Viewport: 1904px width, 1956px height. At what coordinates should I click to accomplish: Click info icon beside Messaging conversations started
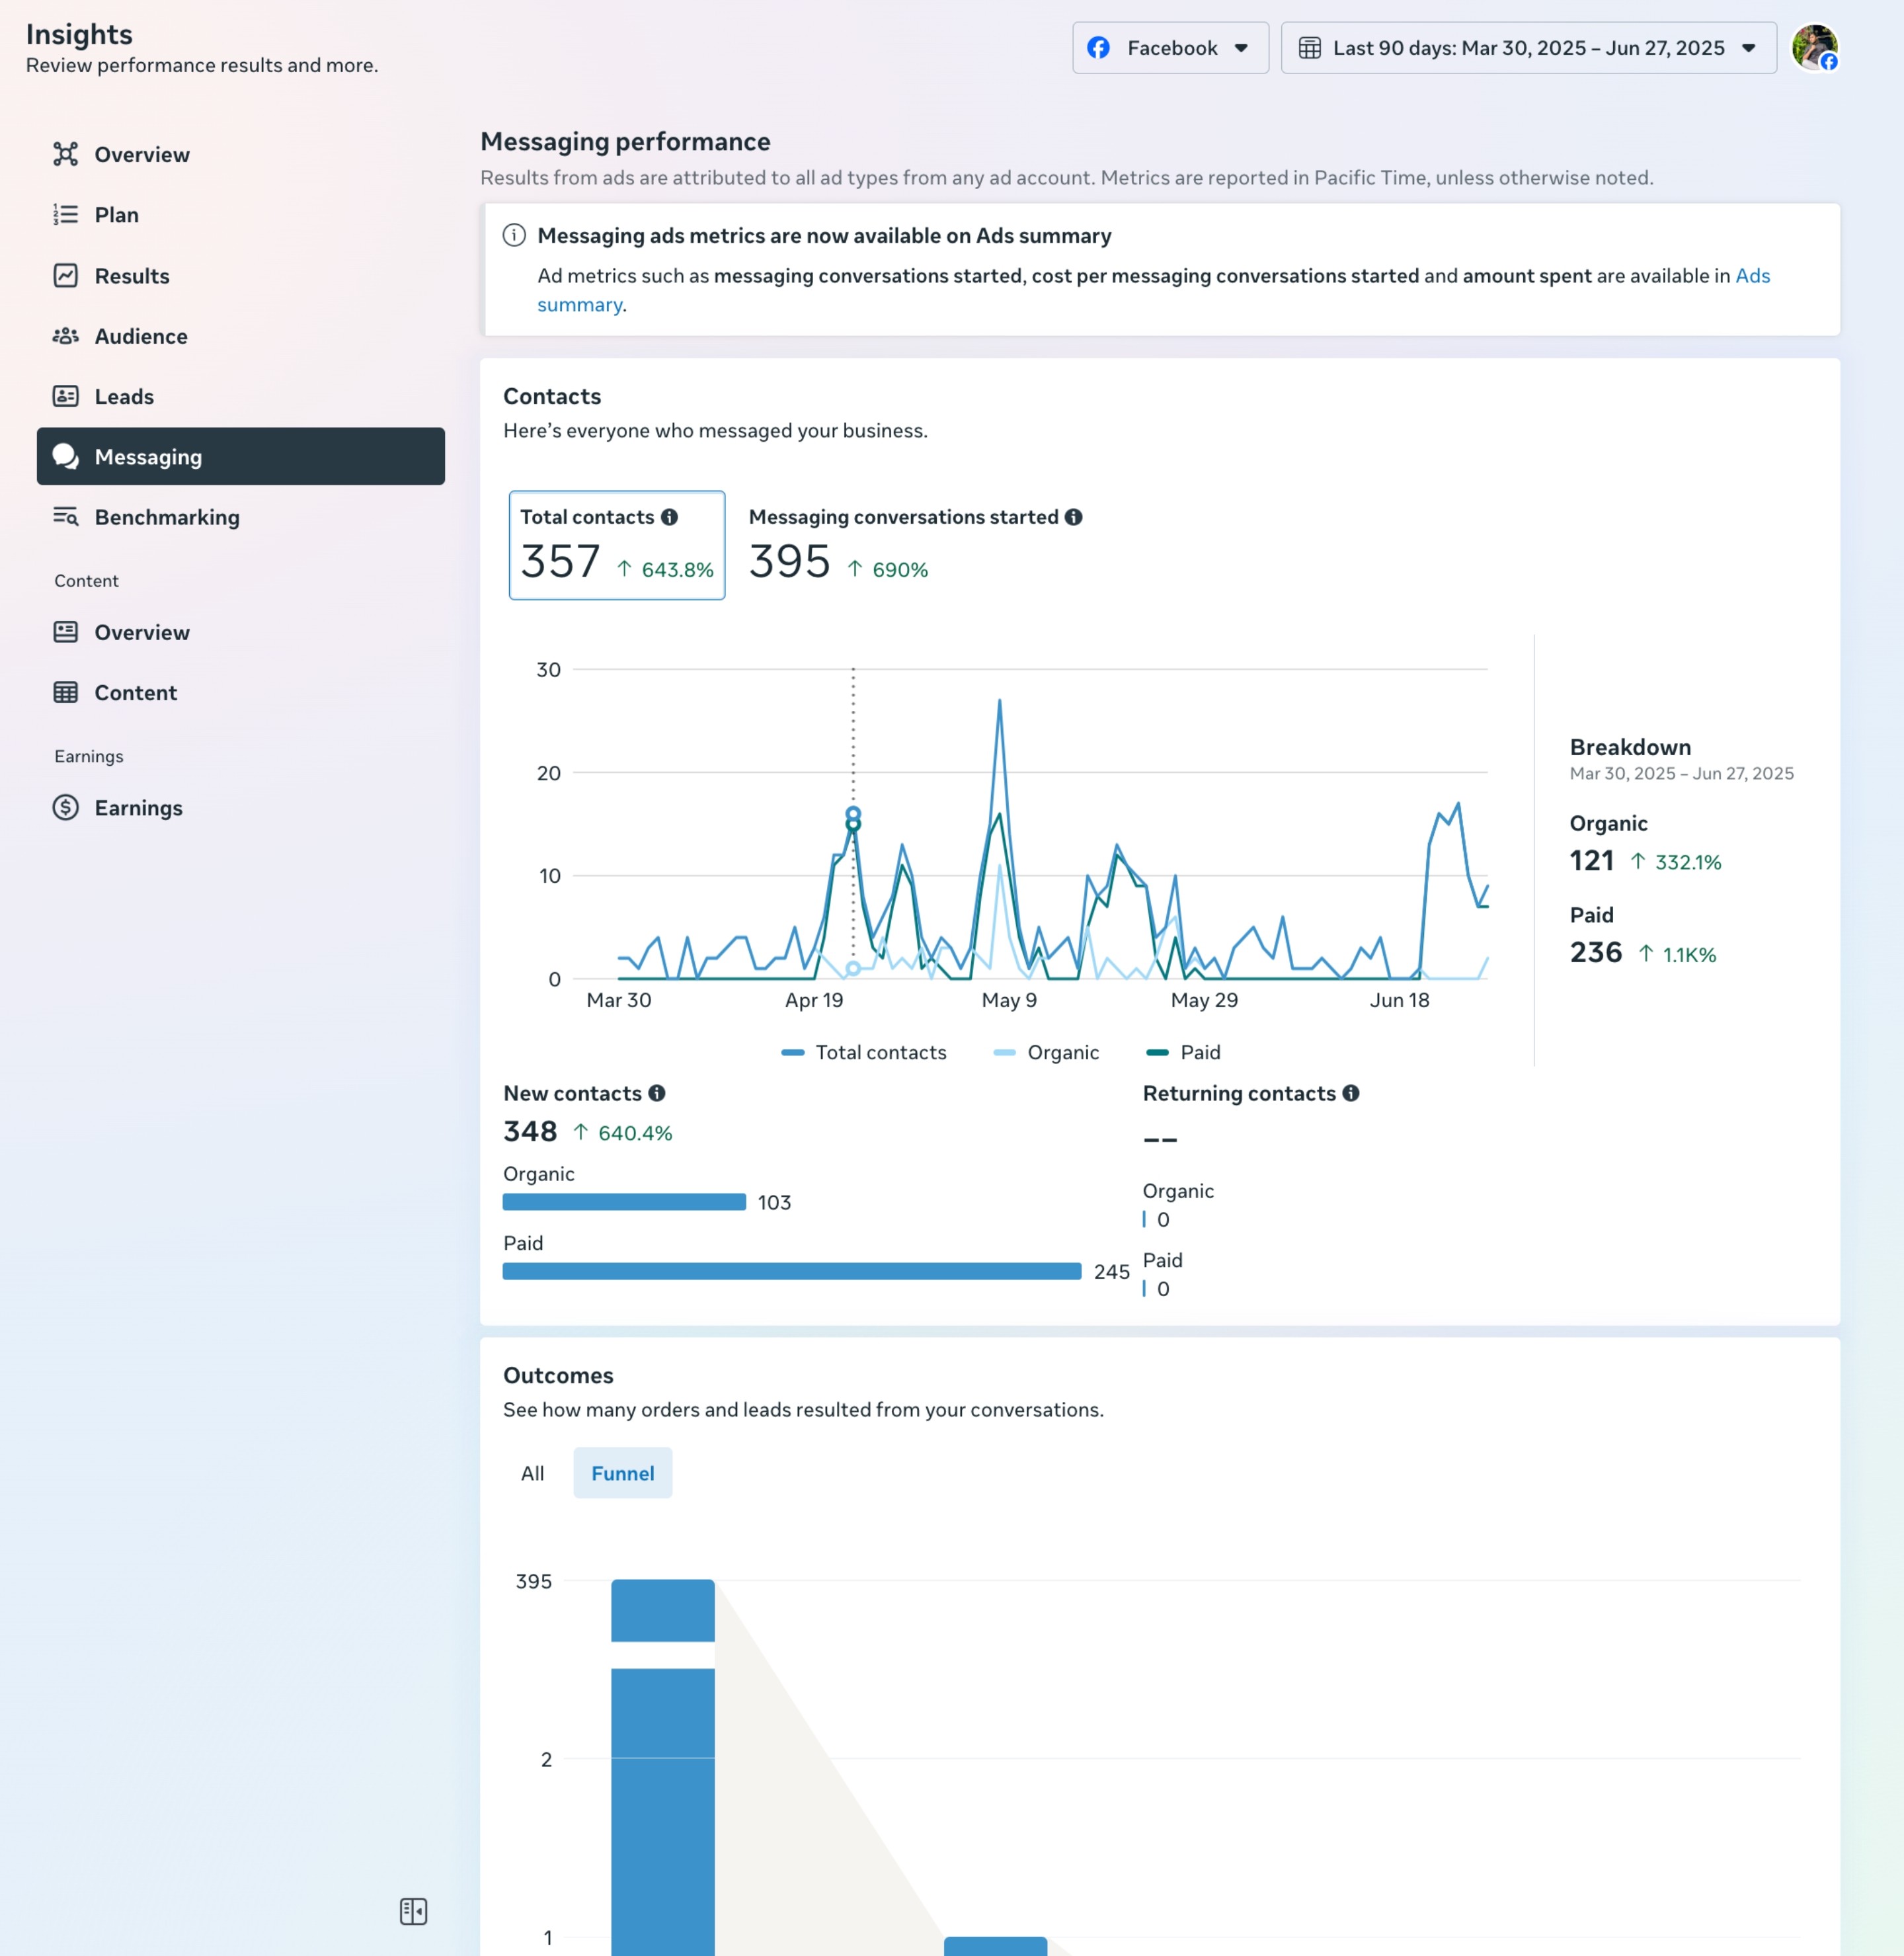pyautogui.click(x=1073, y=517)
